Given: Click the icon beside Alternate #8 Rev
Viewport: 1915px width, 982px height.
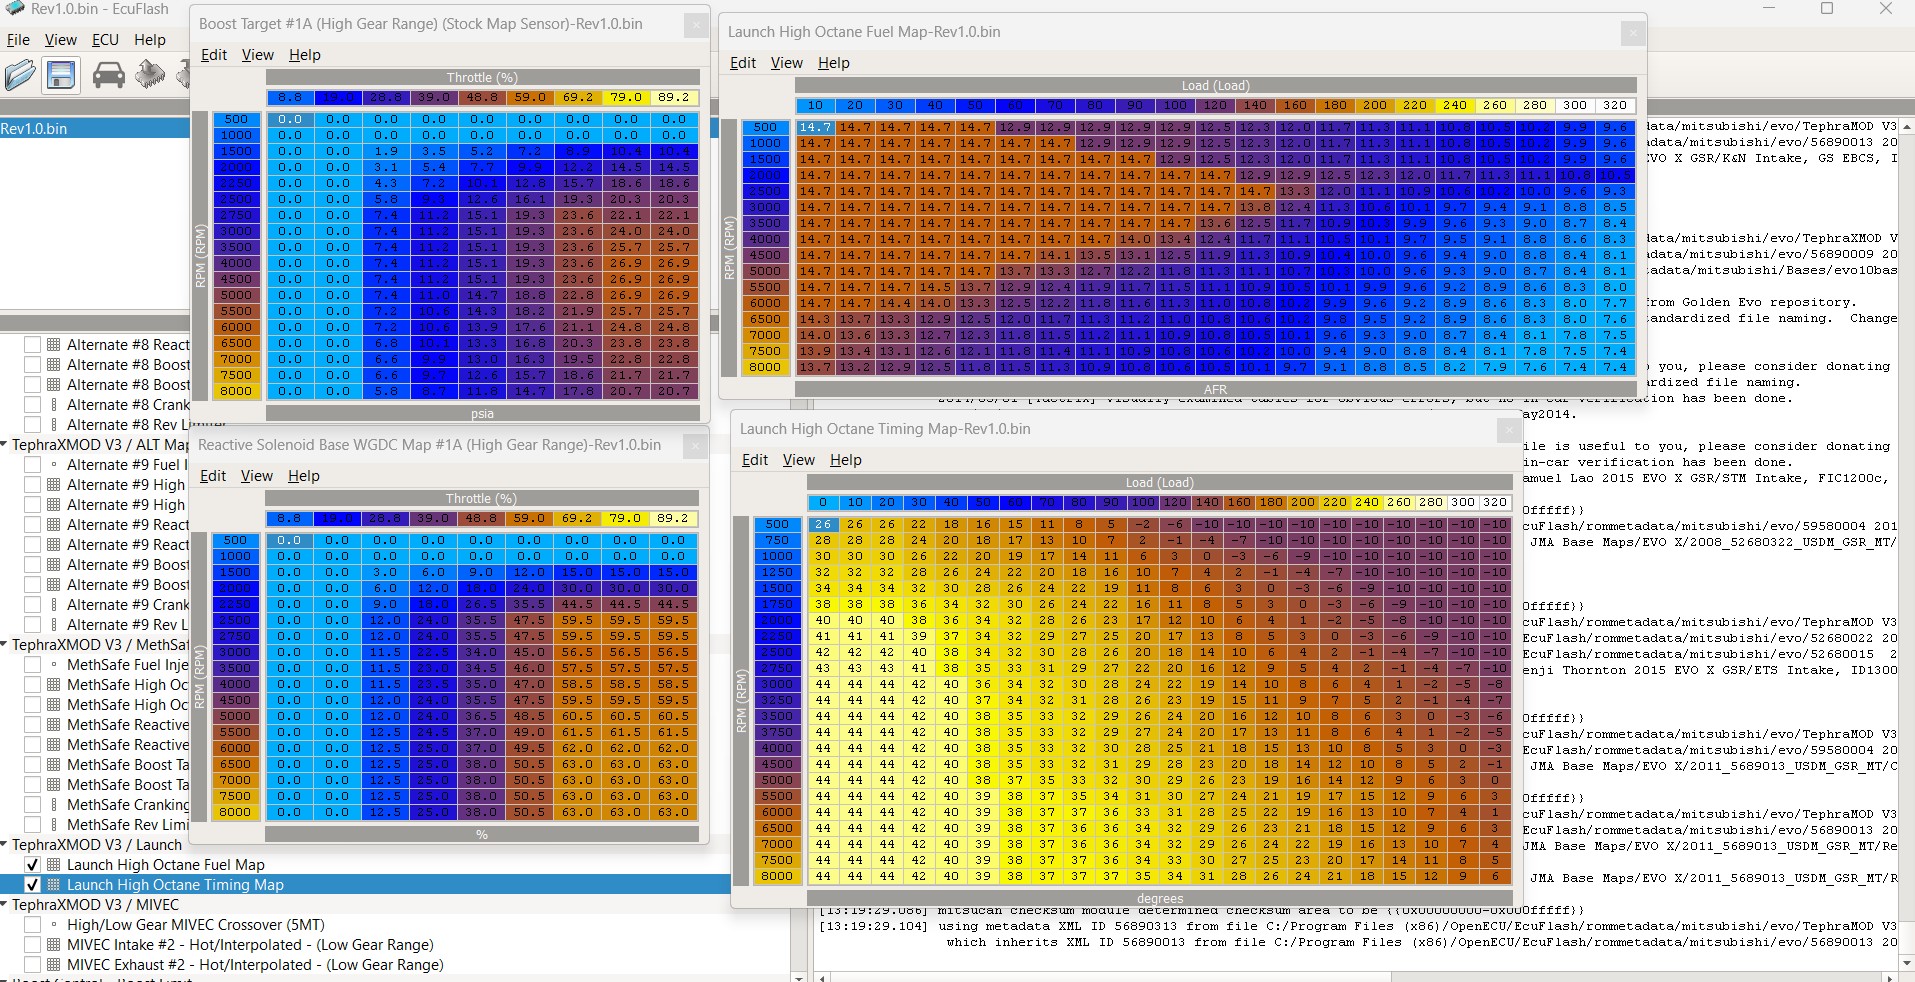Looking at the screenshot, I should 54,425.
